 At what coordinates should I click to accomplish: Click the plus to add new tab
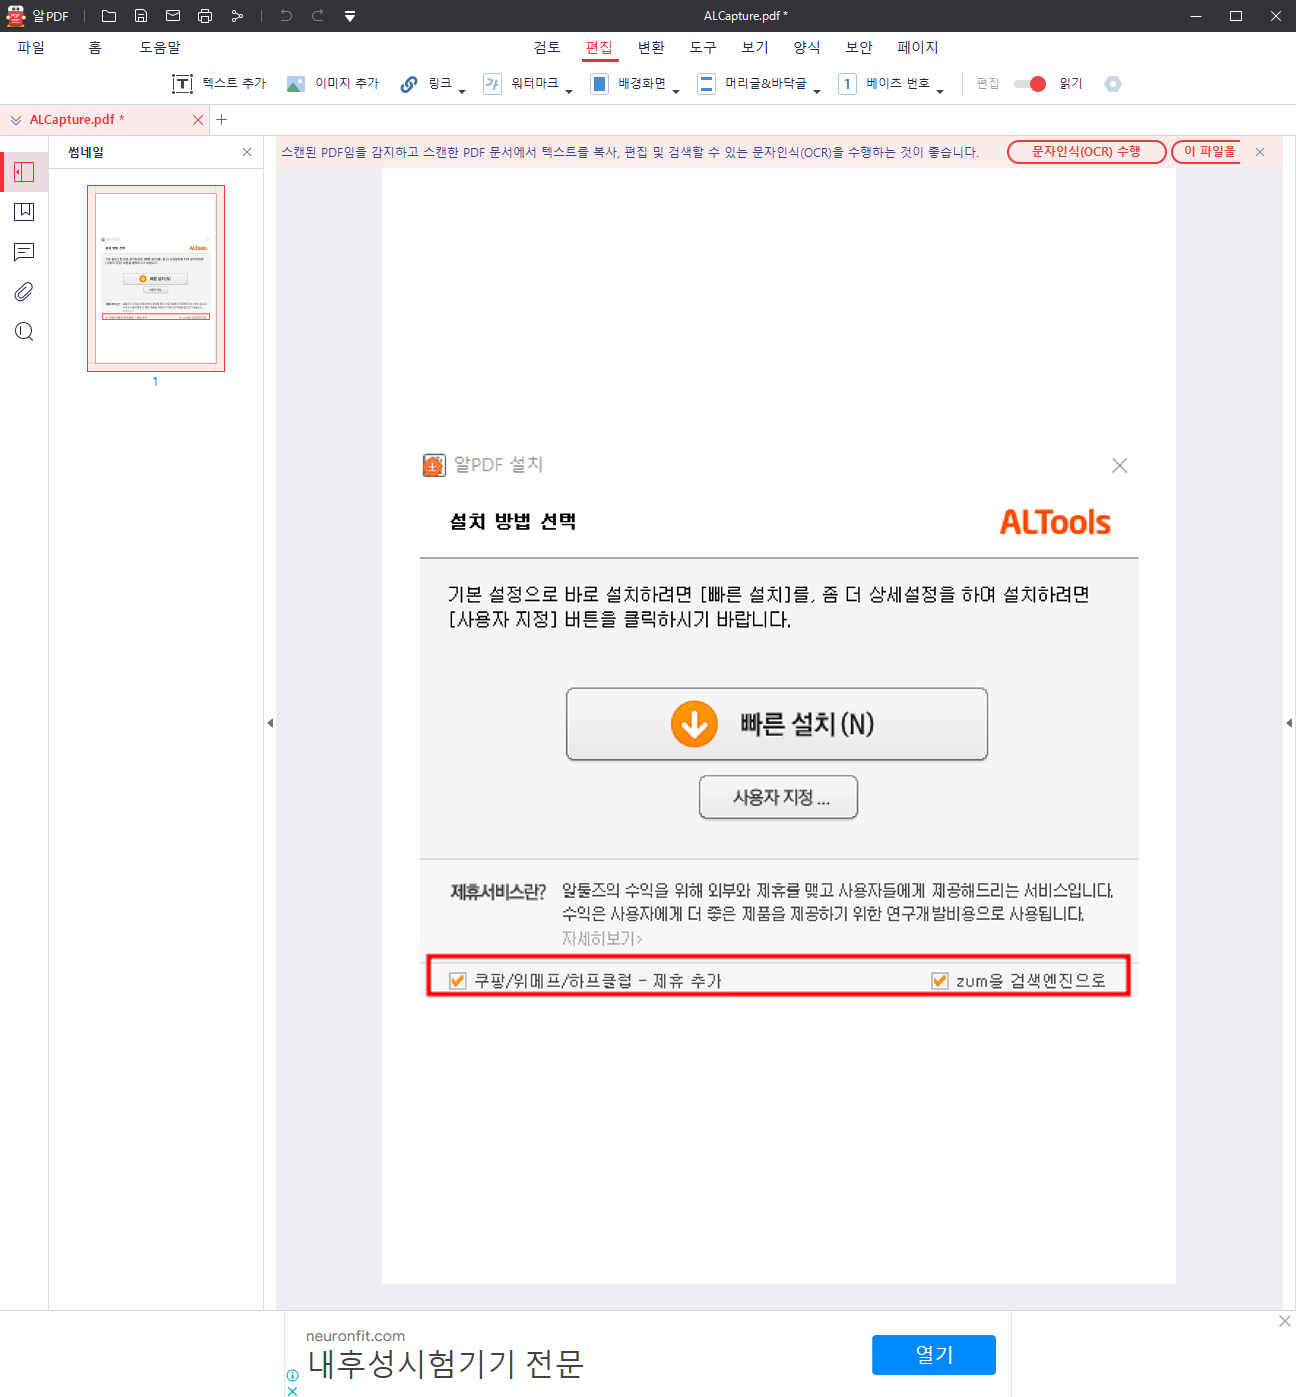click(222, 120)
